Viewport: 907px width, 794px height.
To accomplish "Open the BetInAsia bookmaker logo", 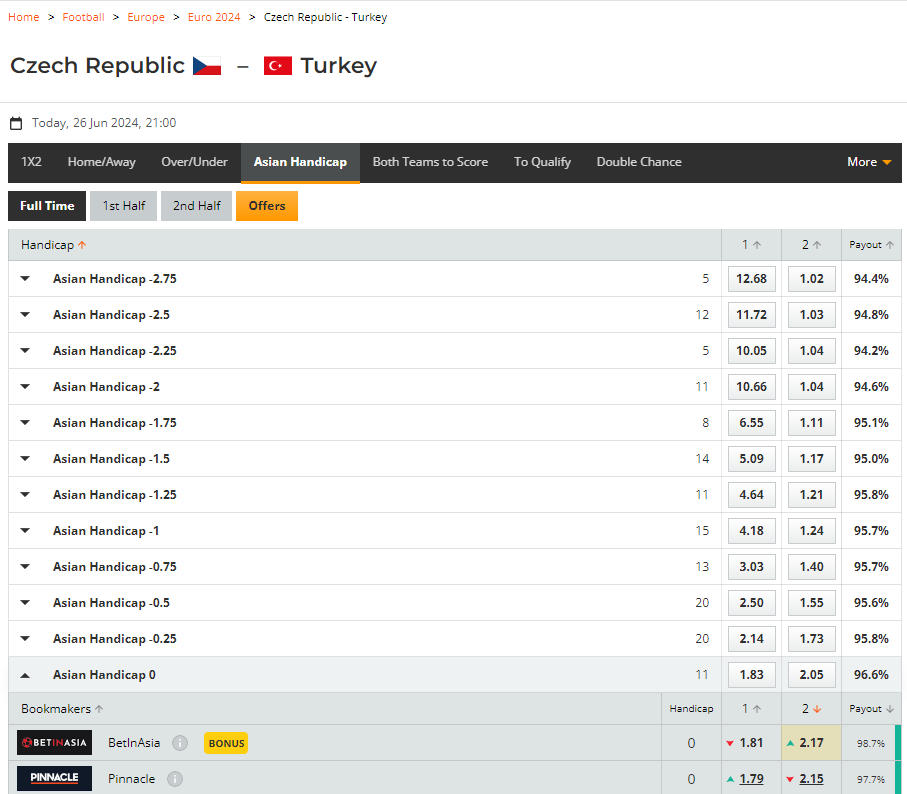I will [x=54, y=743].
